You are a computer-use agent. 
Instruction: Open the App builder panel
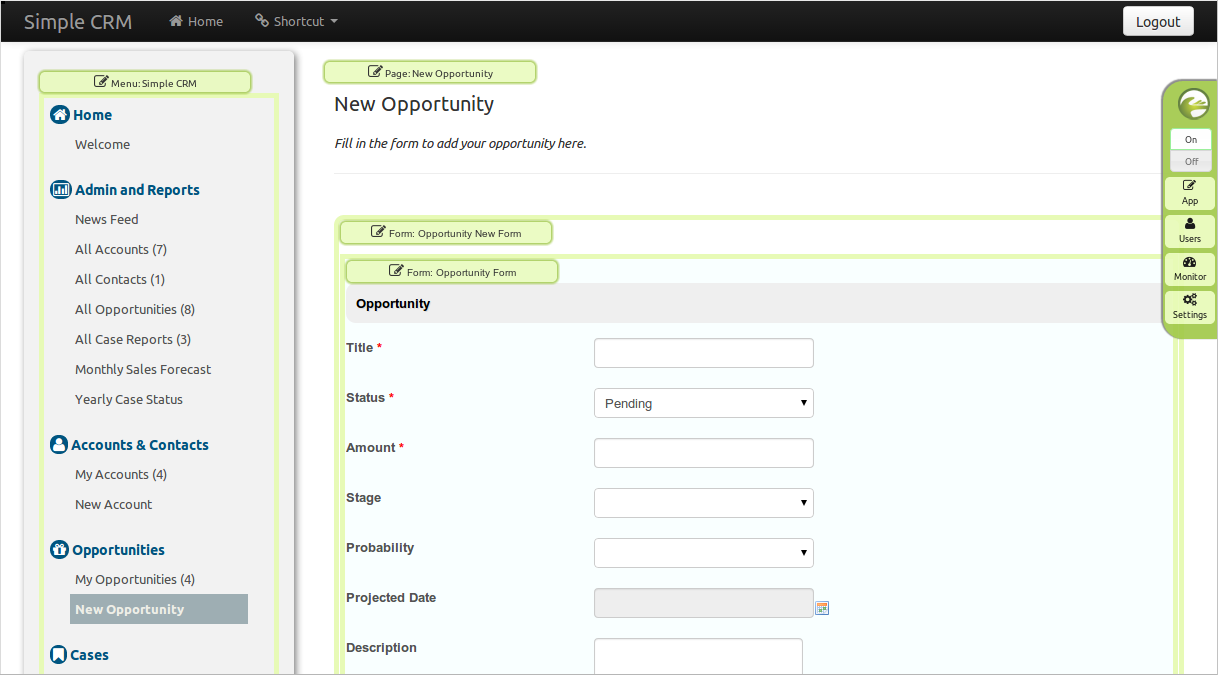[1190, 193]
